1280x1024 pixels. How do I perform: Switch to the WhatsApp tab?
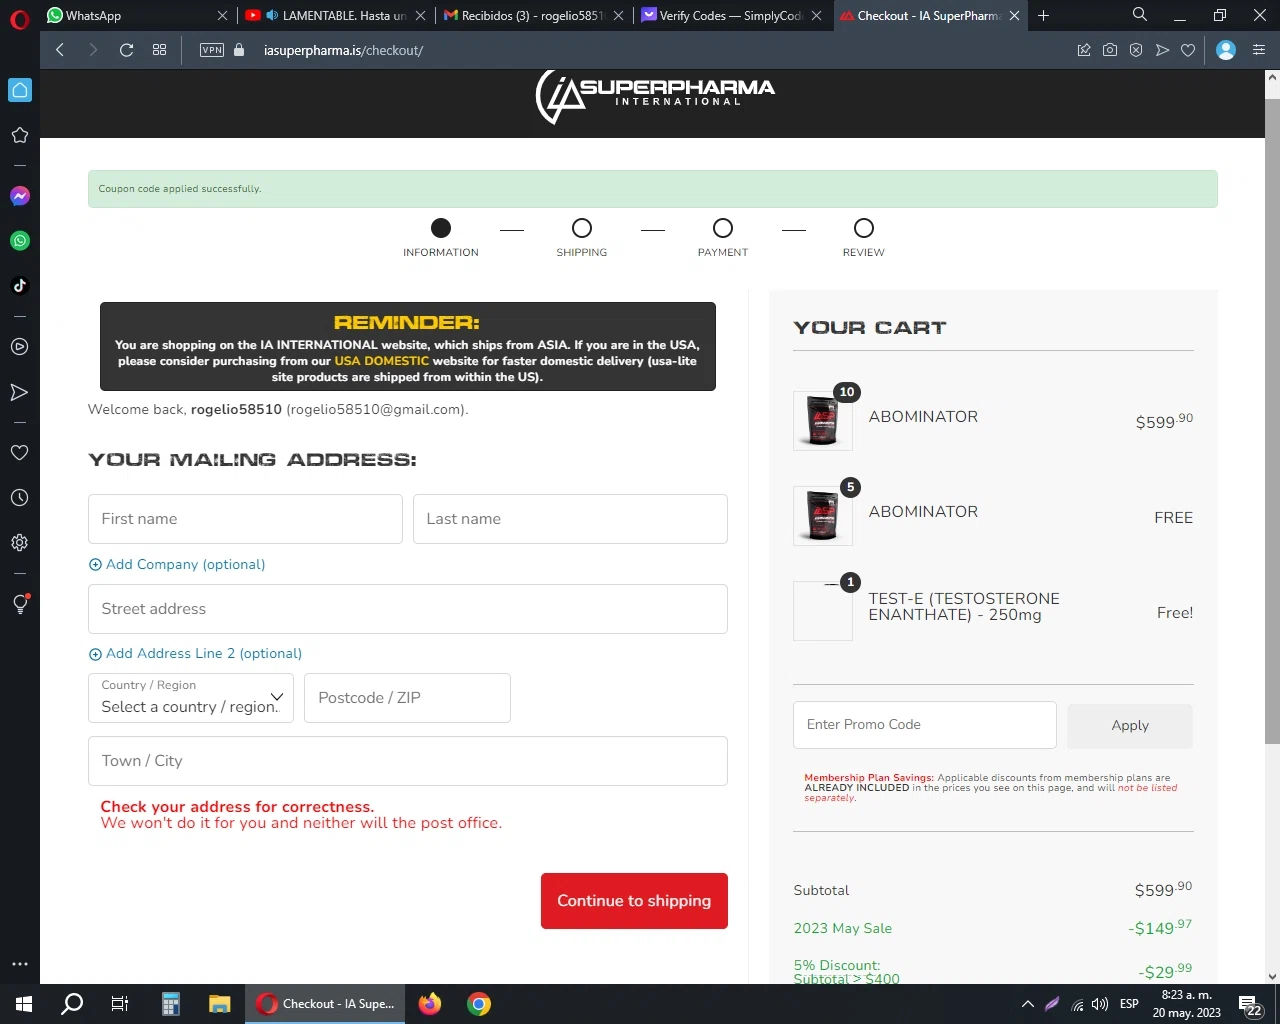[138, 15]
